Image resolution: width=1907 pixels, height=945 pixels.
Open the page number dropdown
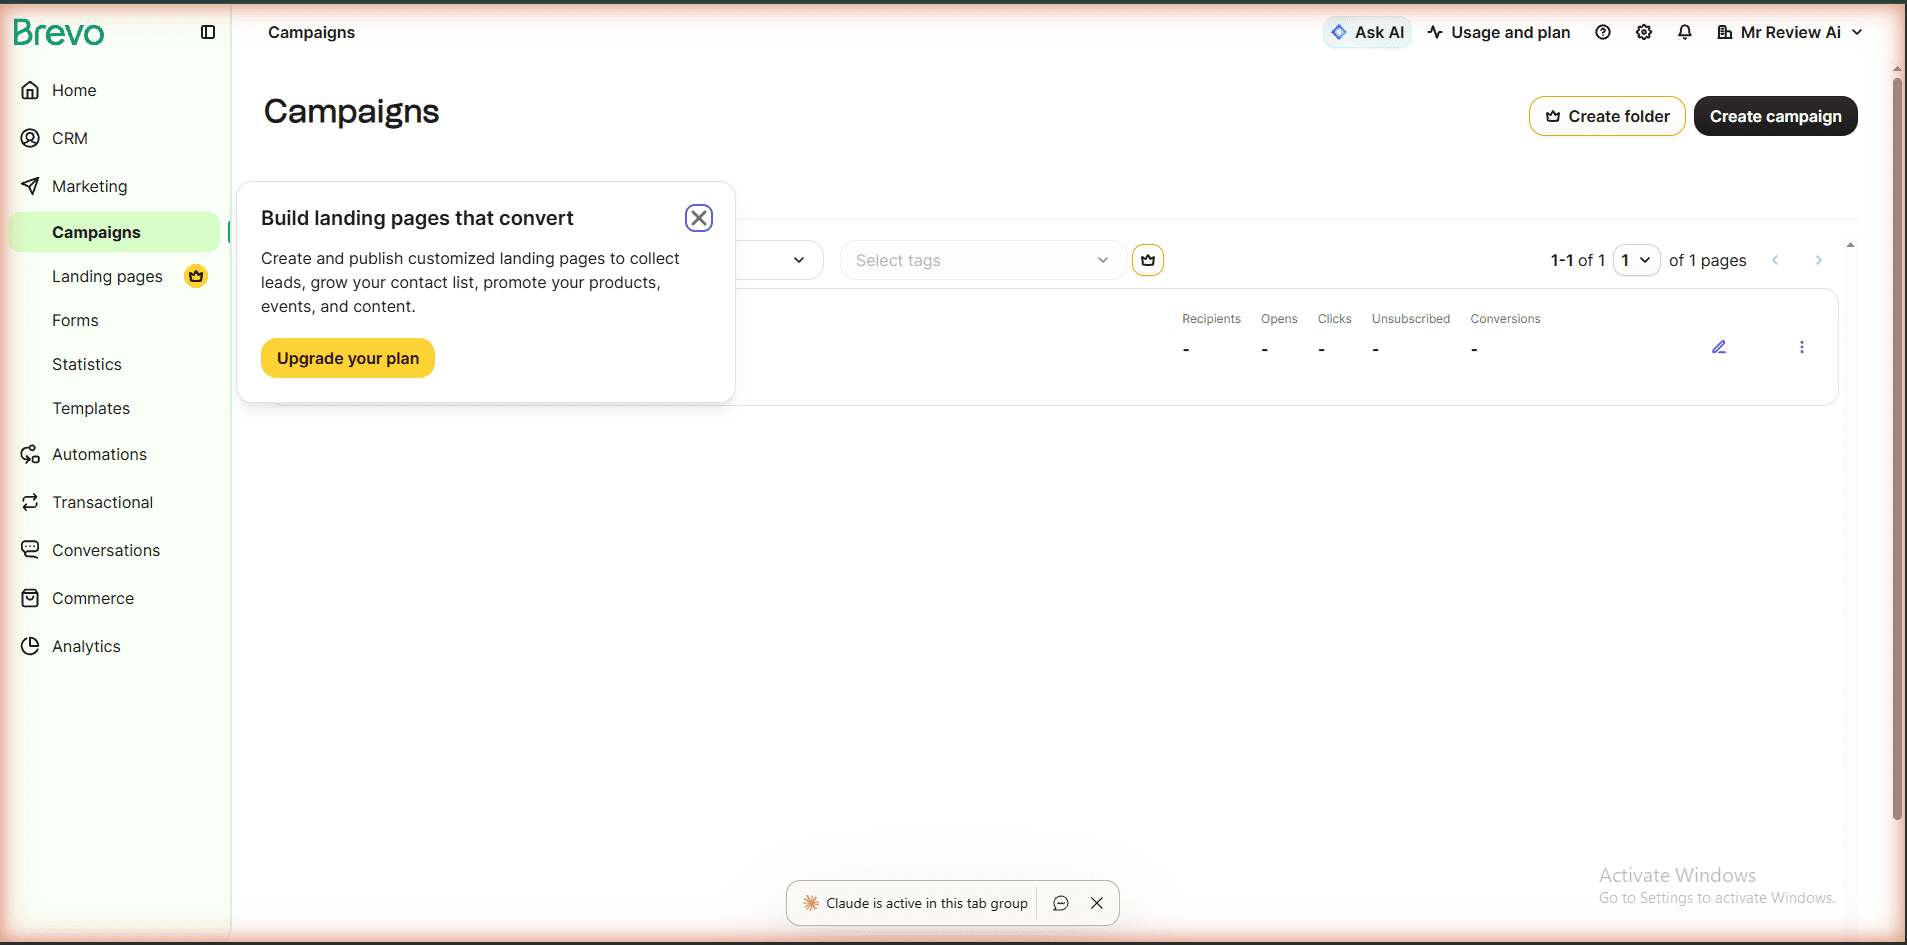(x=1637, y=260)
